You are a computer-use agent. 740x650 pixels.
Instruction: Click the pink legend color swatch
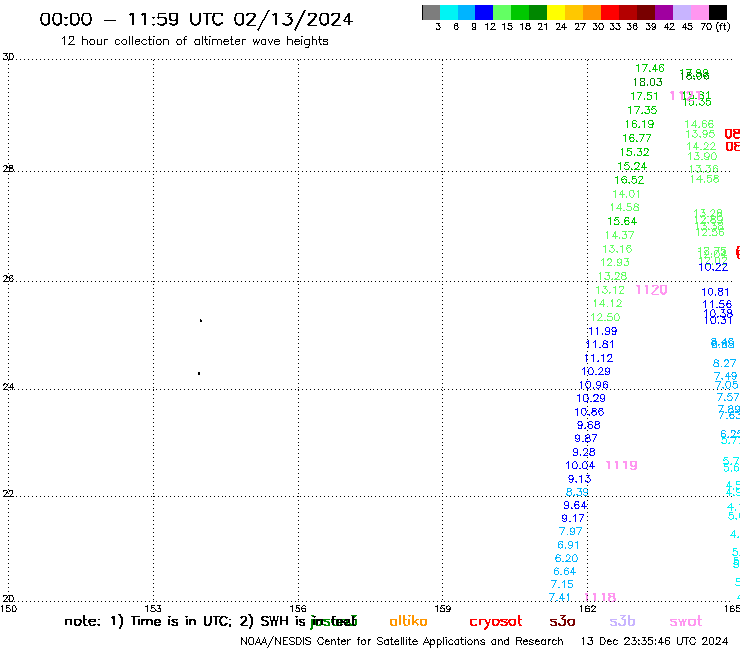(x=699, y=12)
